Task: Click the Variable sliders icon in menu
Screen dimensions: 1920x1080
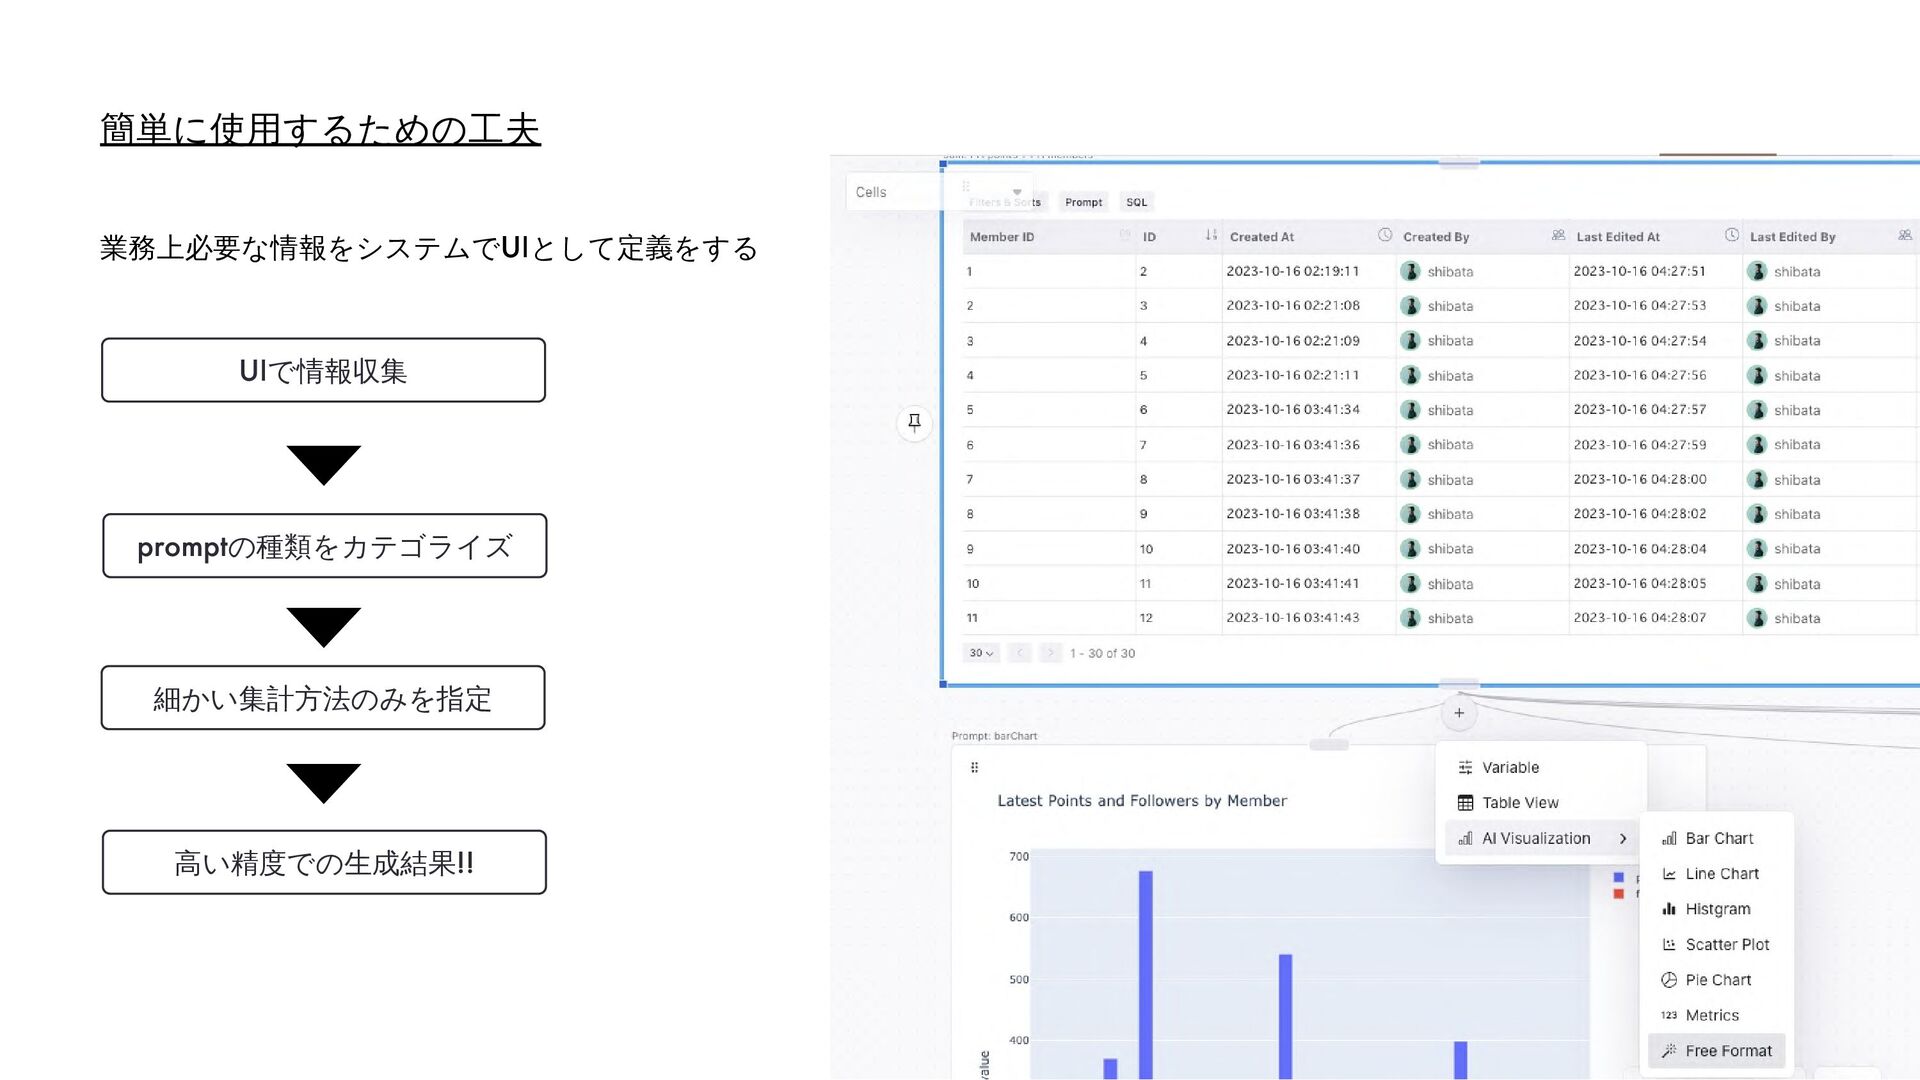Action: click(x=1465, y=768)
